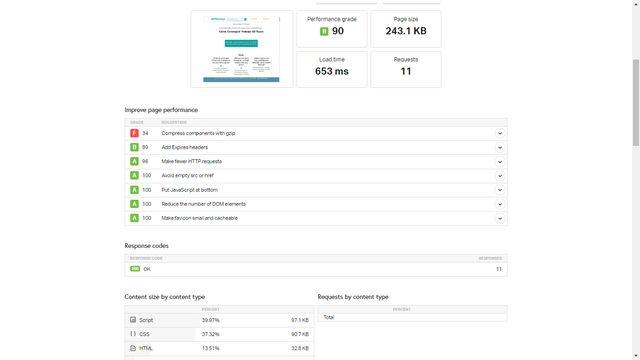
Task: Expand the Compress components with gzip row
Action: pos(500,133)
